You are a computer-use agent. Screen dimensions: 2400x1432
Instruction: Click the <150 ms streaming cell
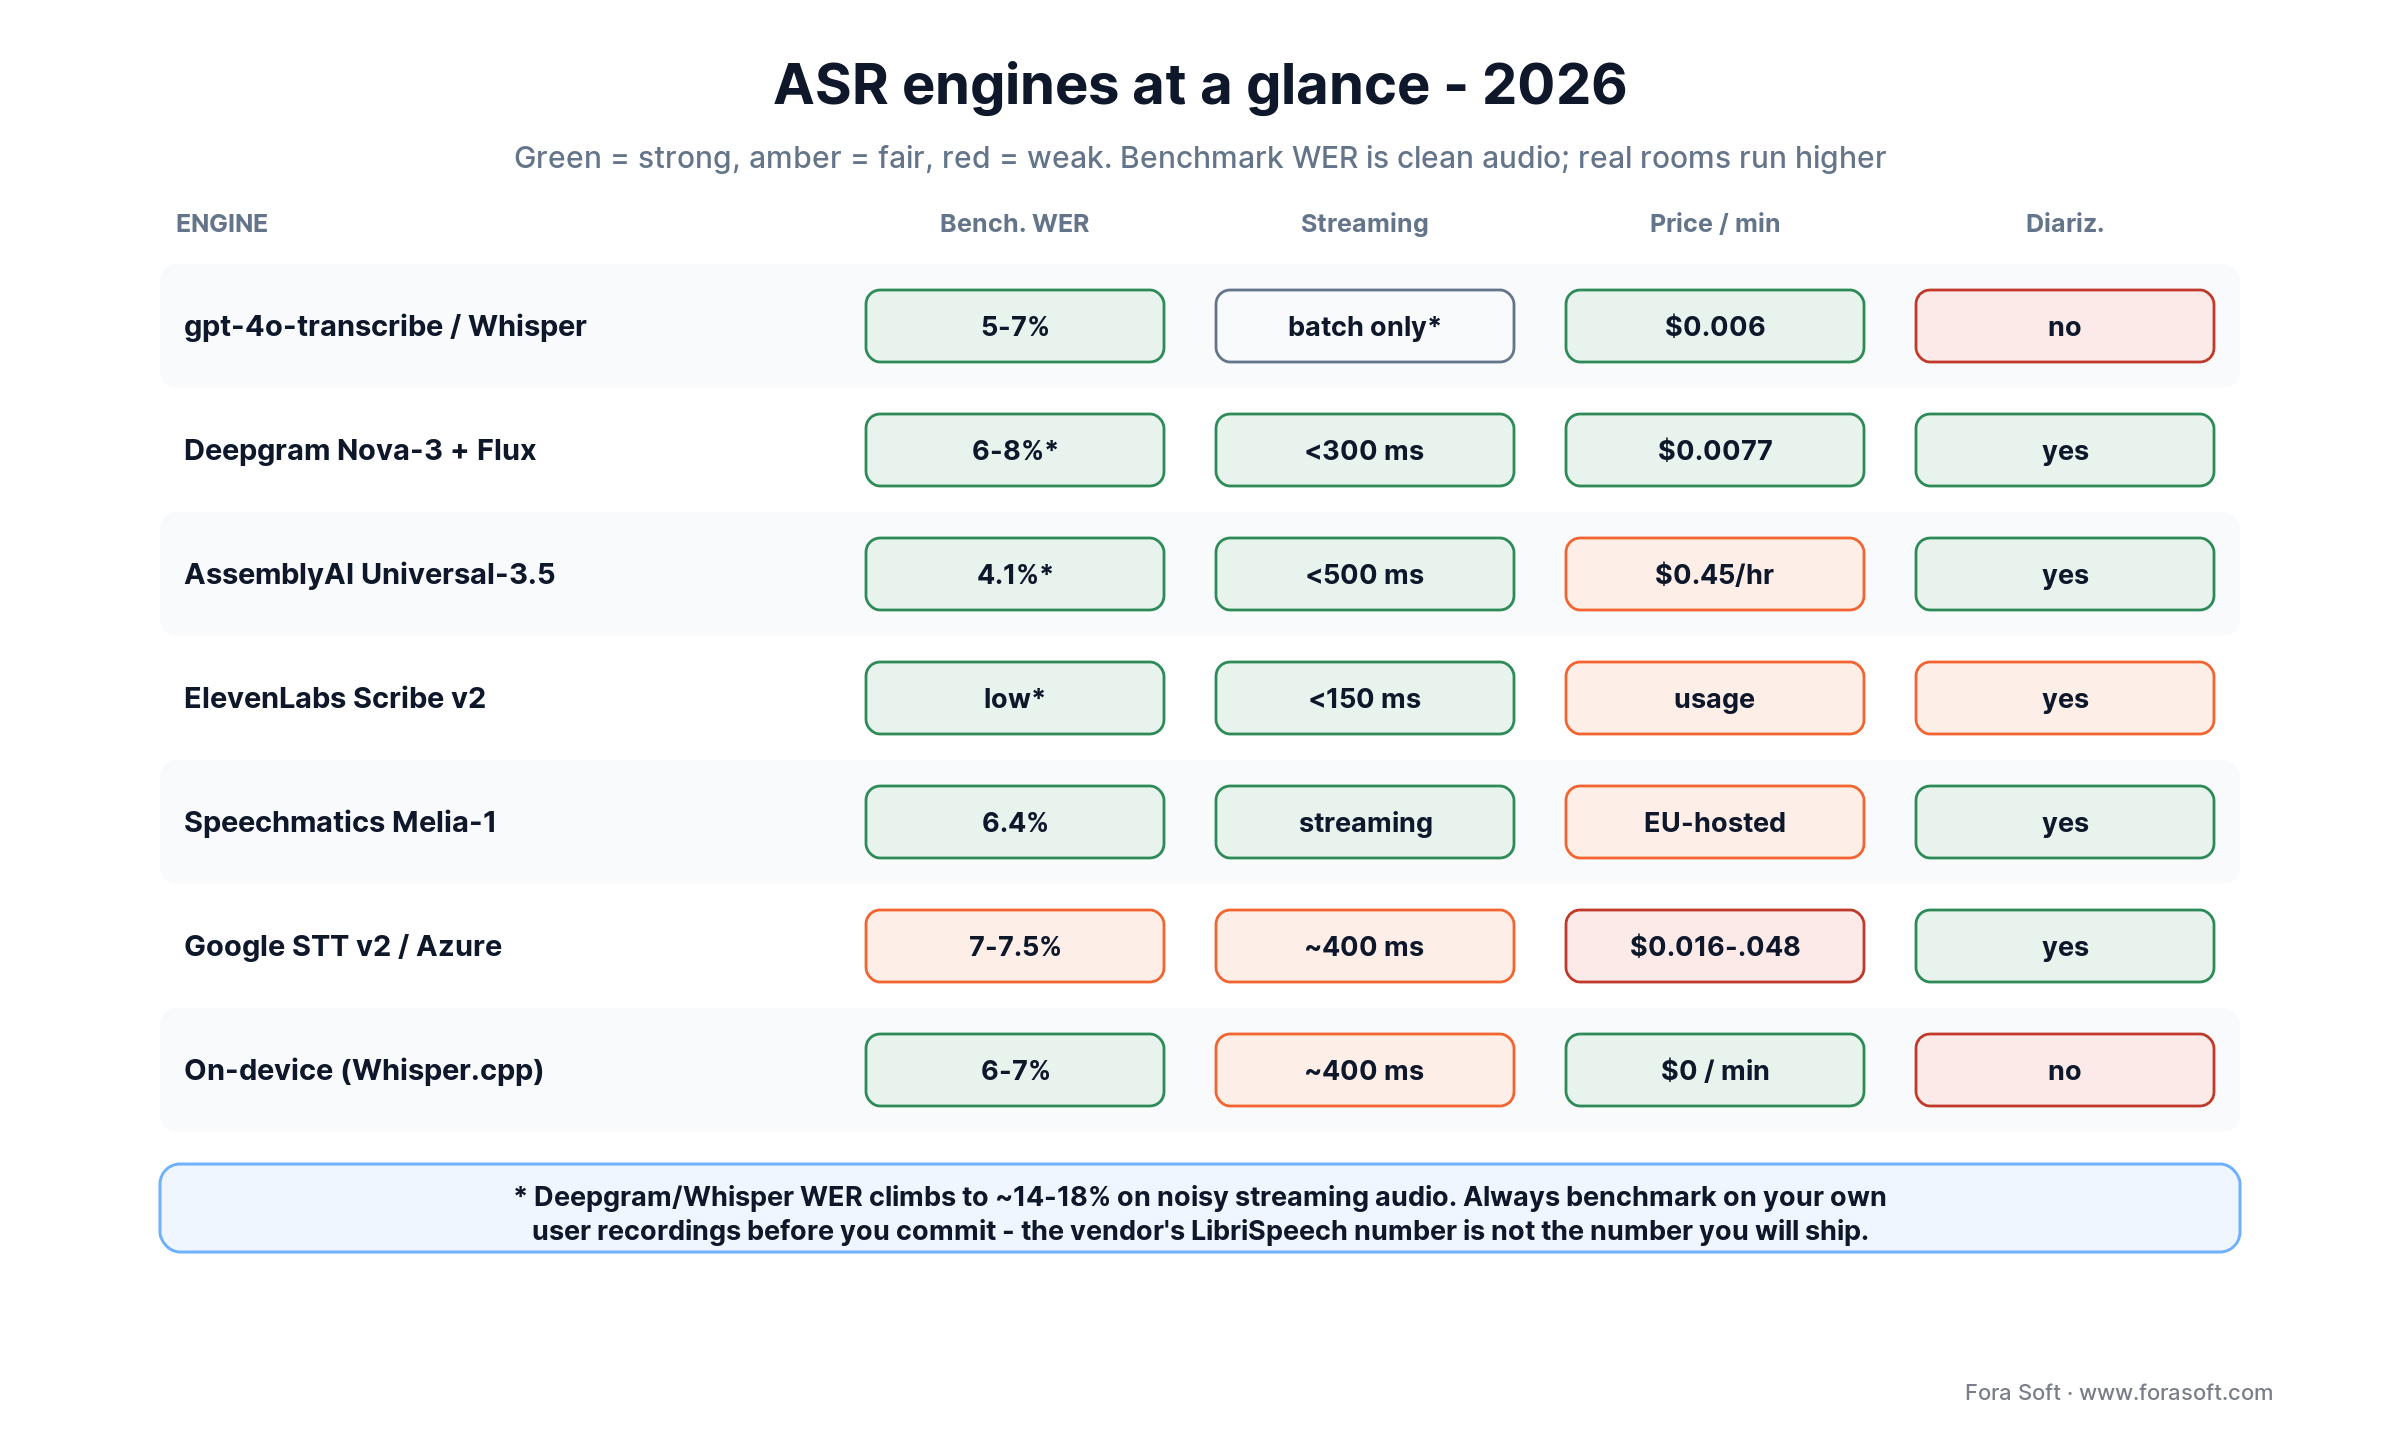[1365, 698]
